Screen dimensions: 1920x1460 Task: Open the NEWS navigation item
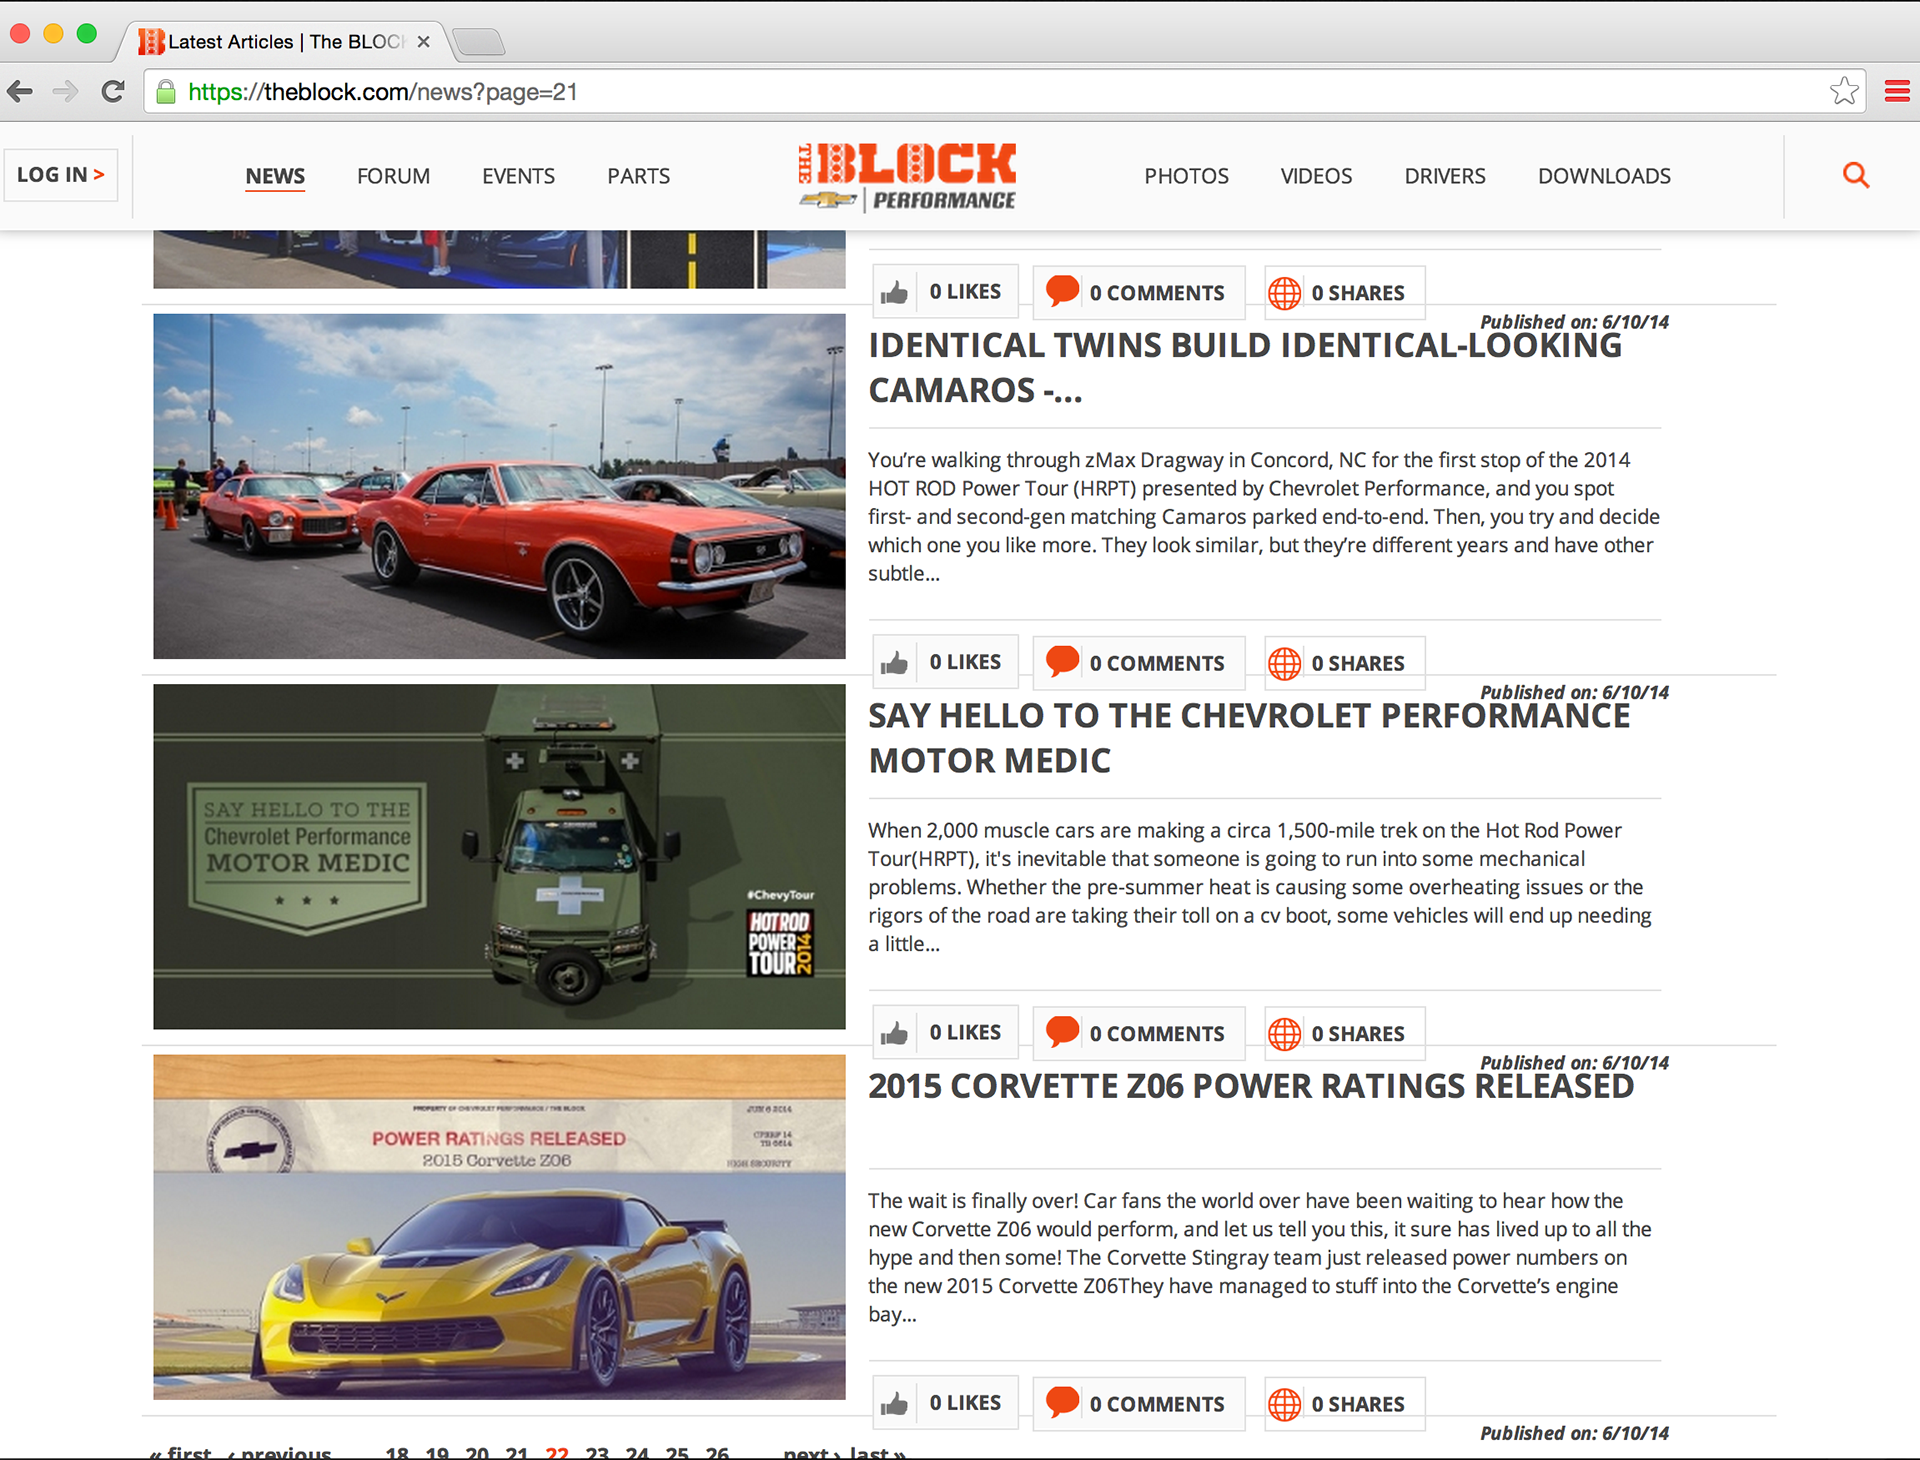point(275,176)
